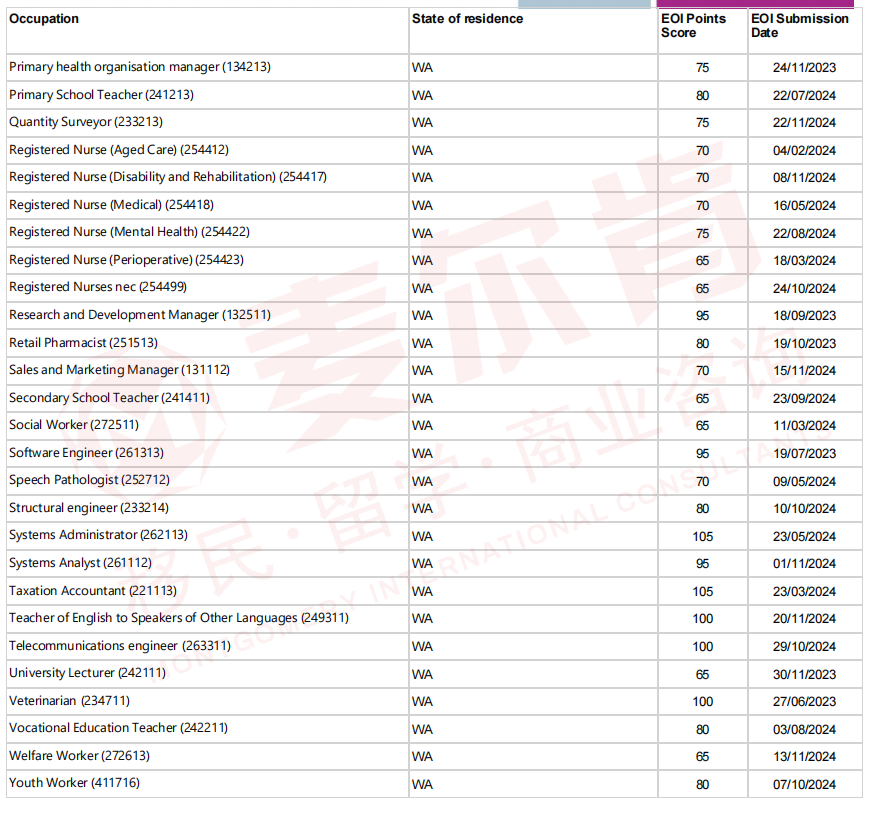Select date 07/10/2024 for Youth Worker
Screen dimensions: 874x813
coord(804,785)
